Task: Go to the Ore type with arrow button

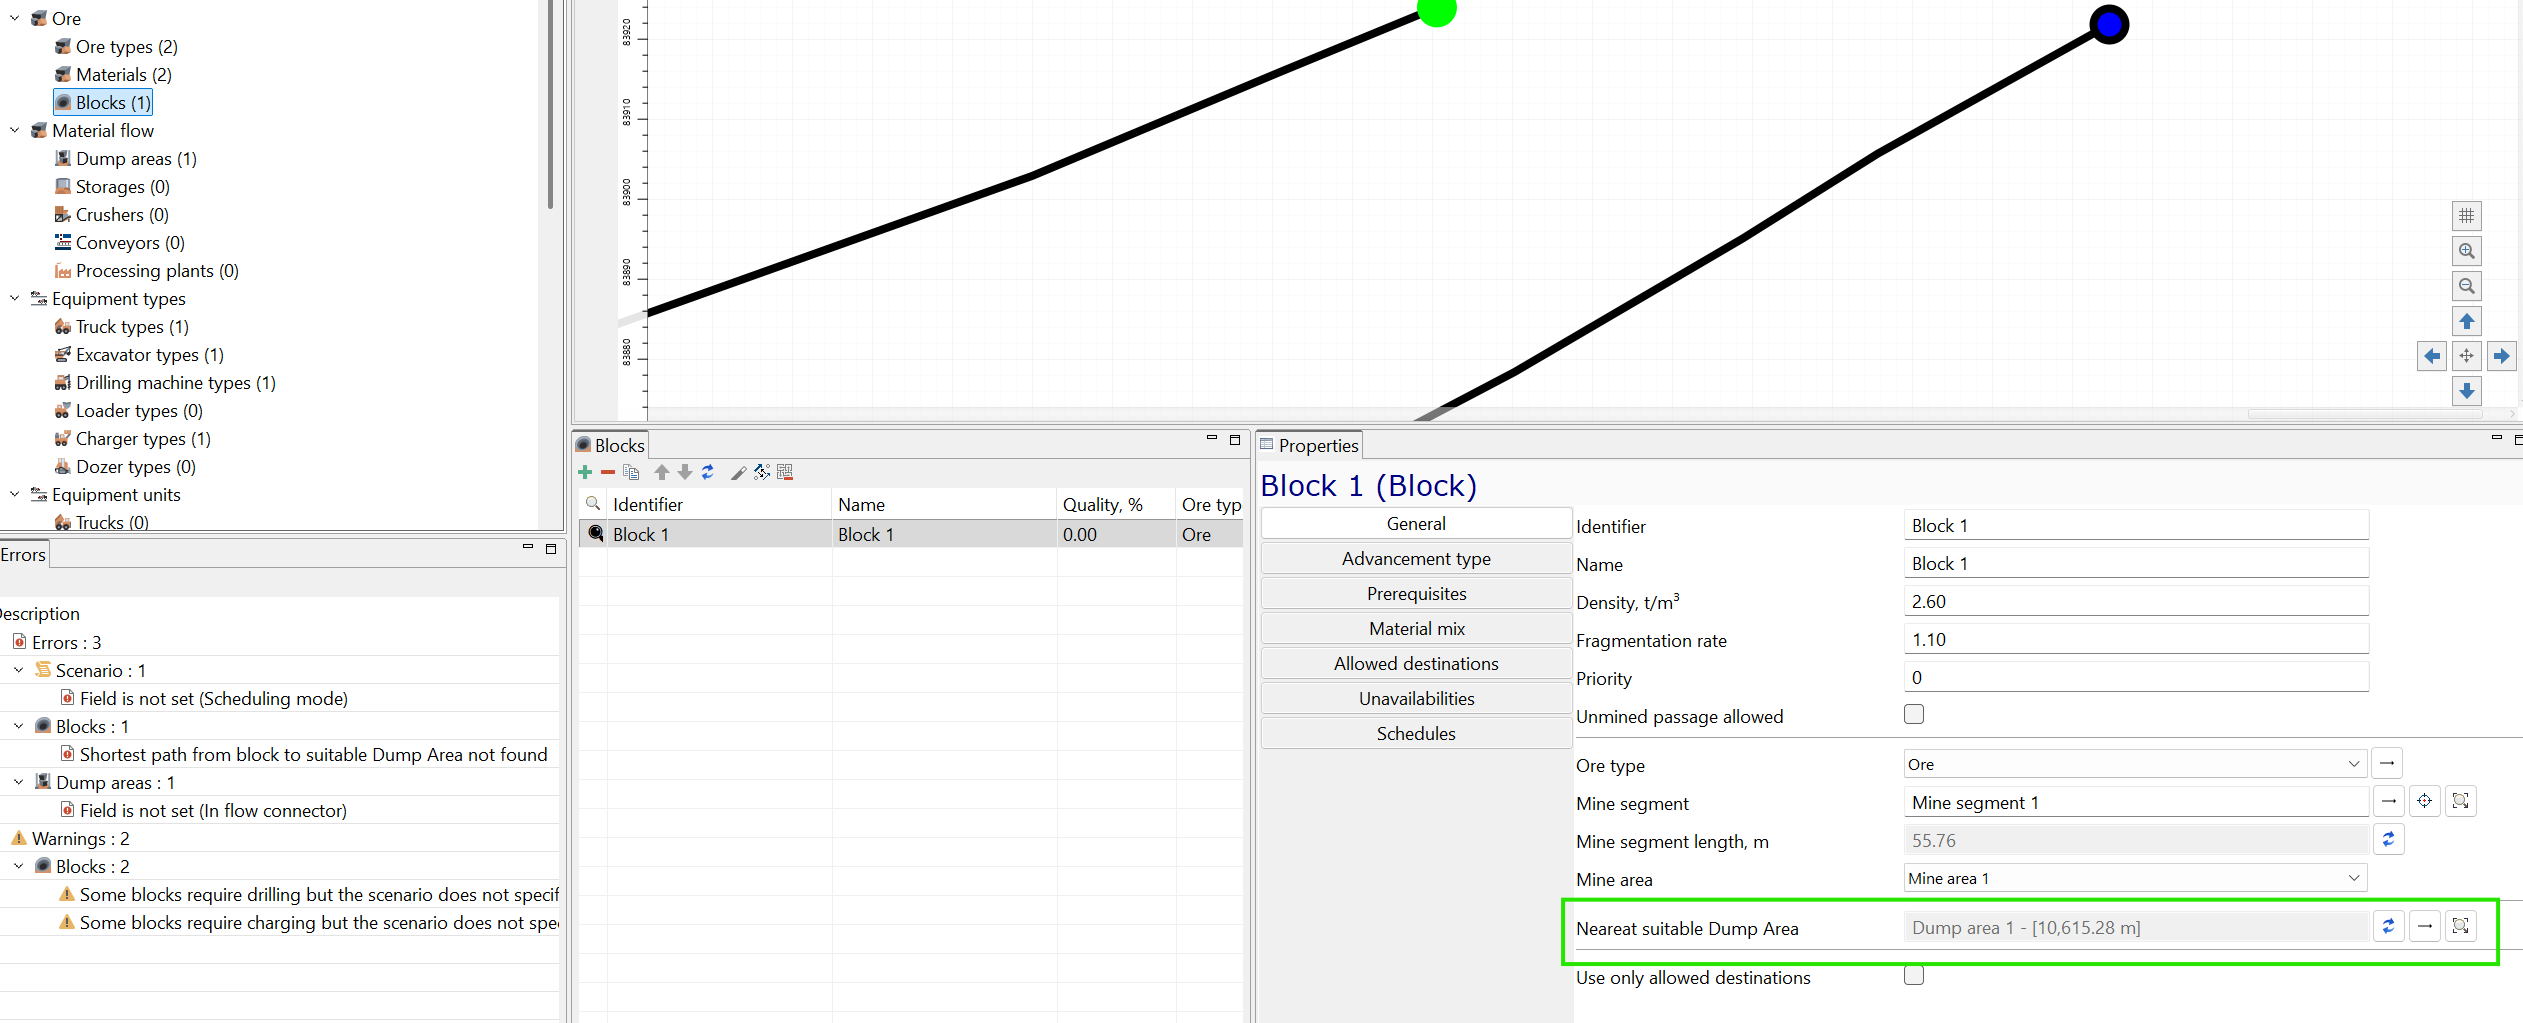Action: coord(2387,764)
